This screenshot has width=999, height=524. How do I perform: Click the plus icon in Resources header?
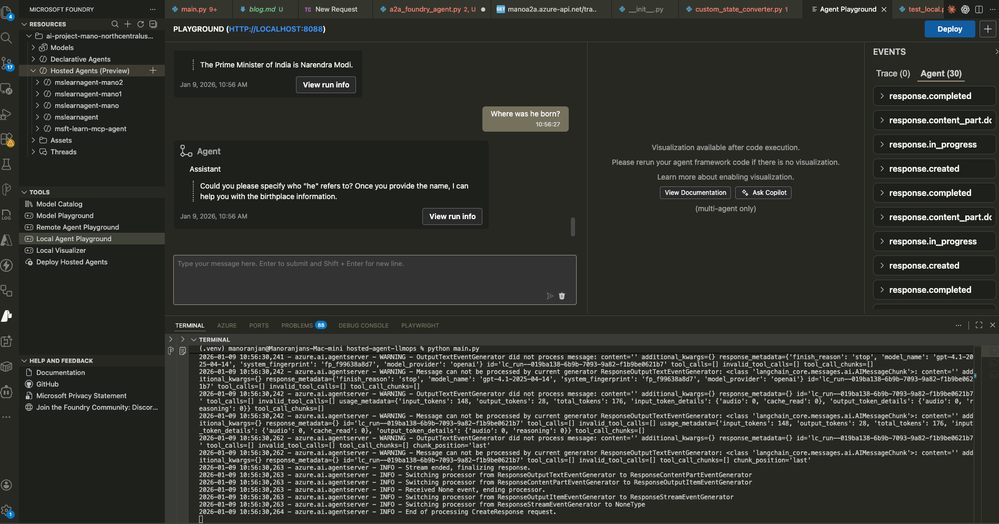click(128, 24)
